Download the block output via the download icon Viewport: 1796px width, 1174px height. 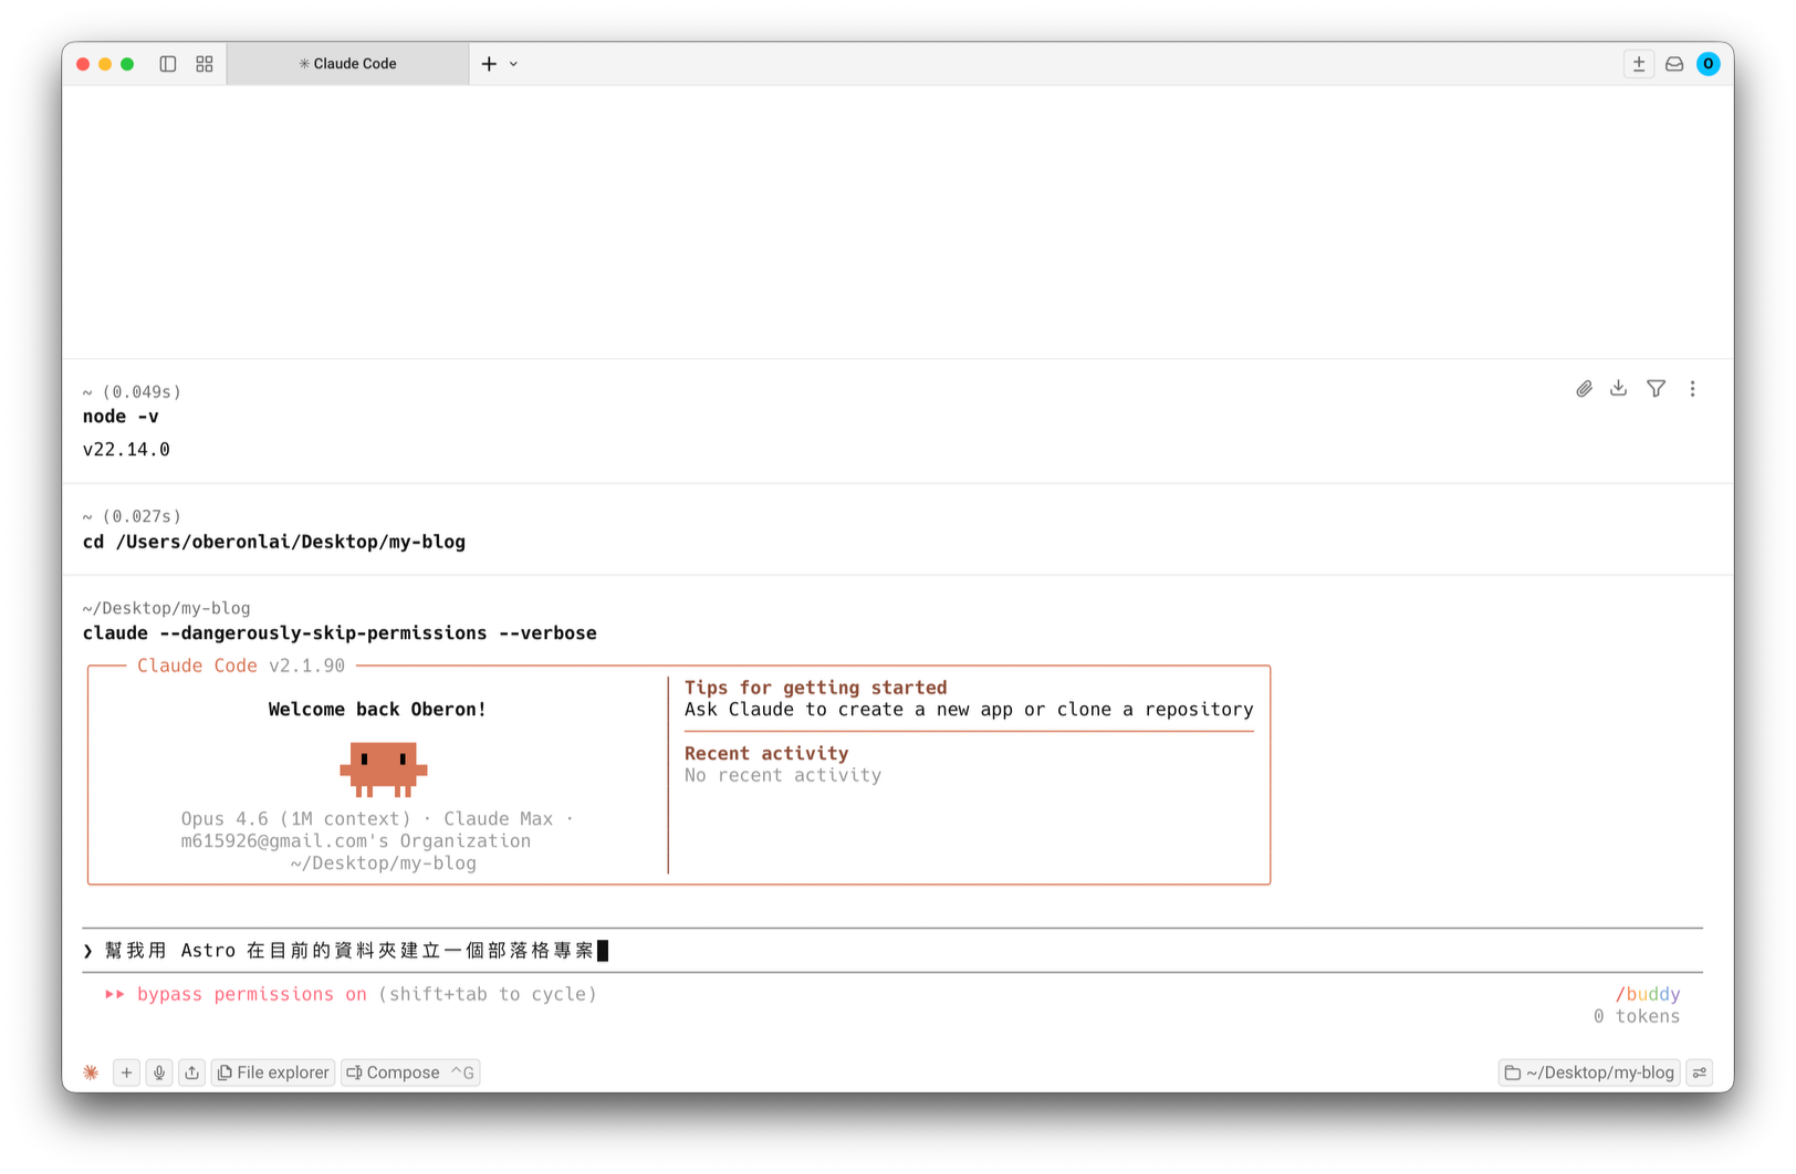click(1619, 388)
